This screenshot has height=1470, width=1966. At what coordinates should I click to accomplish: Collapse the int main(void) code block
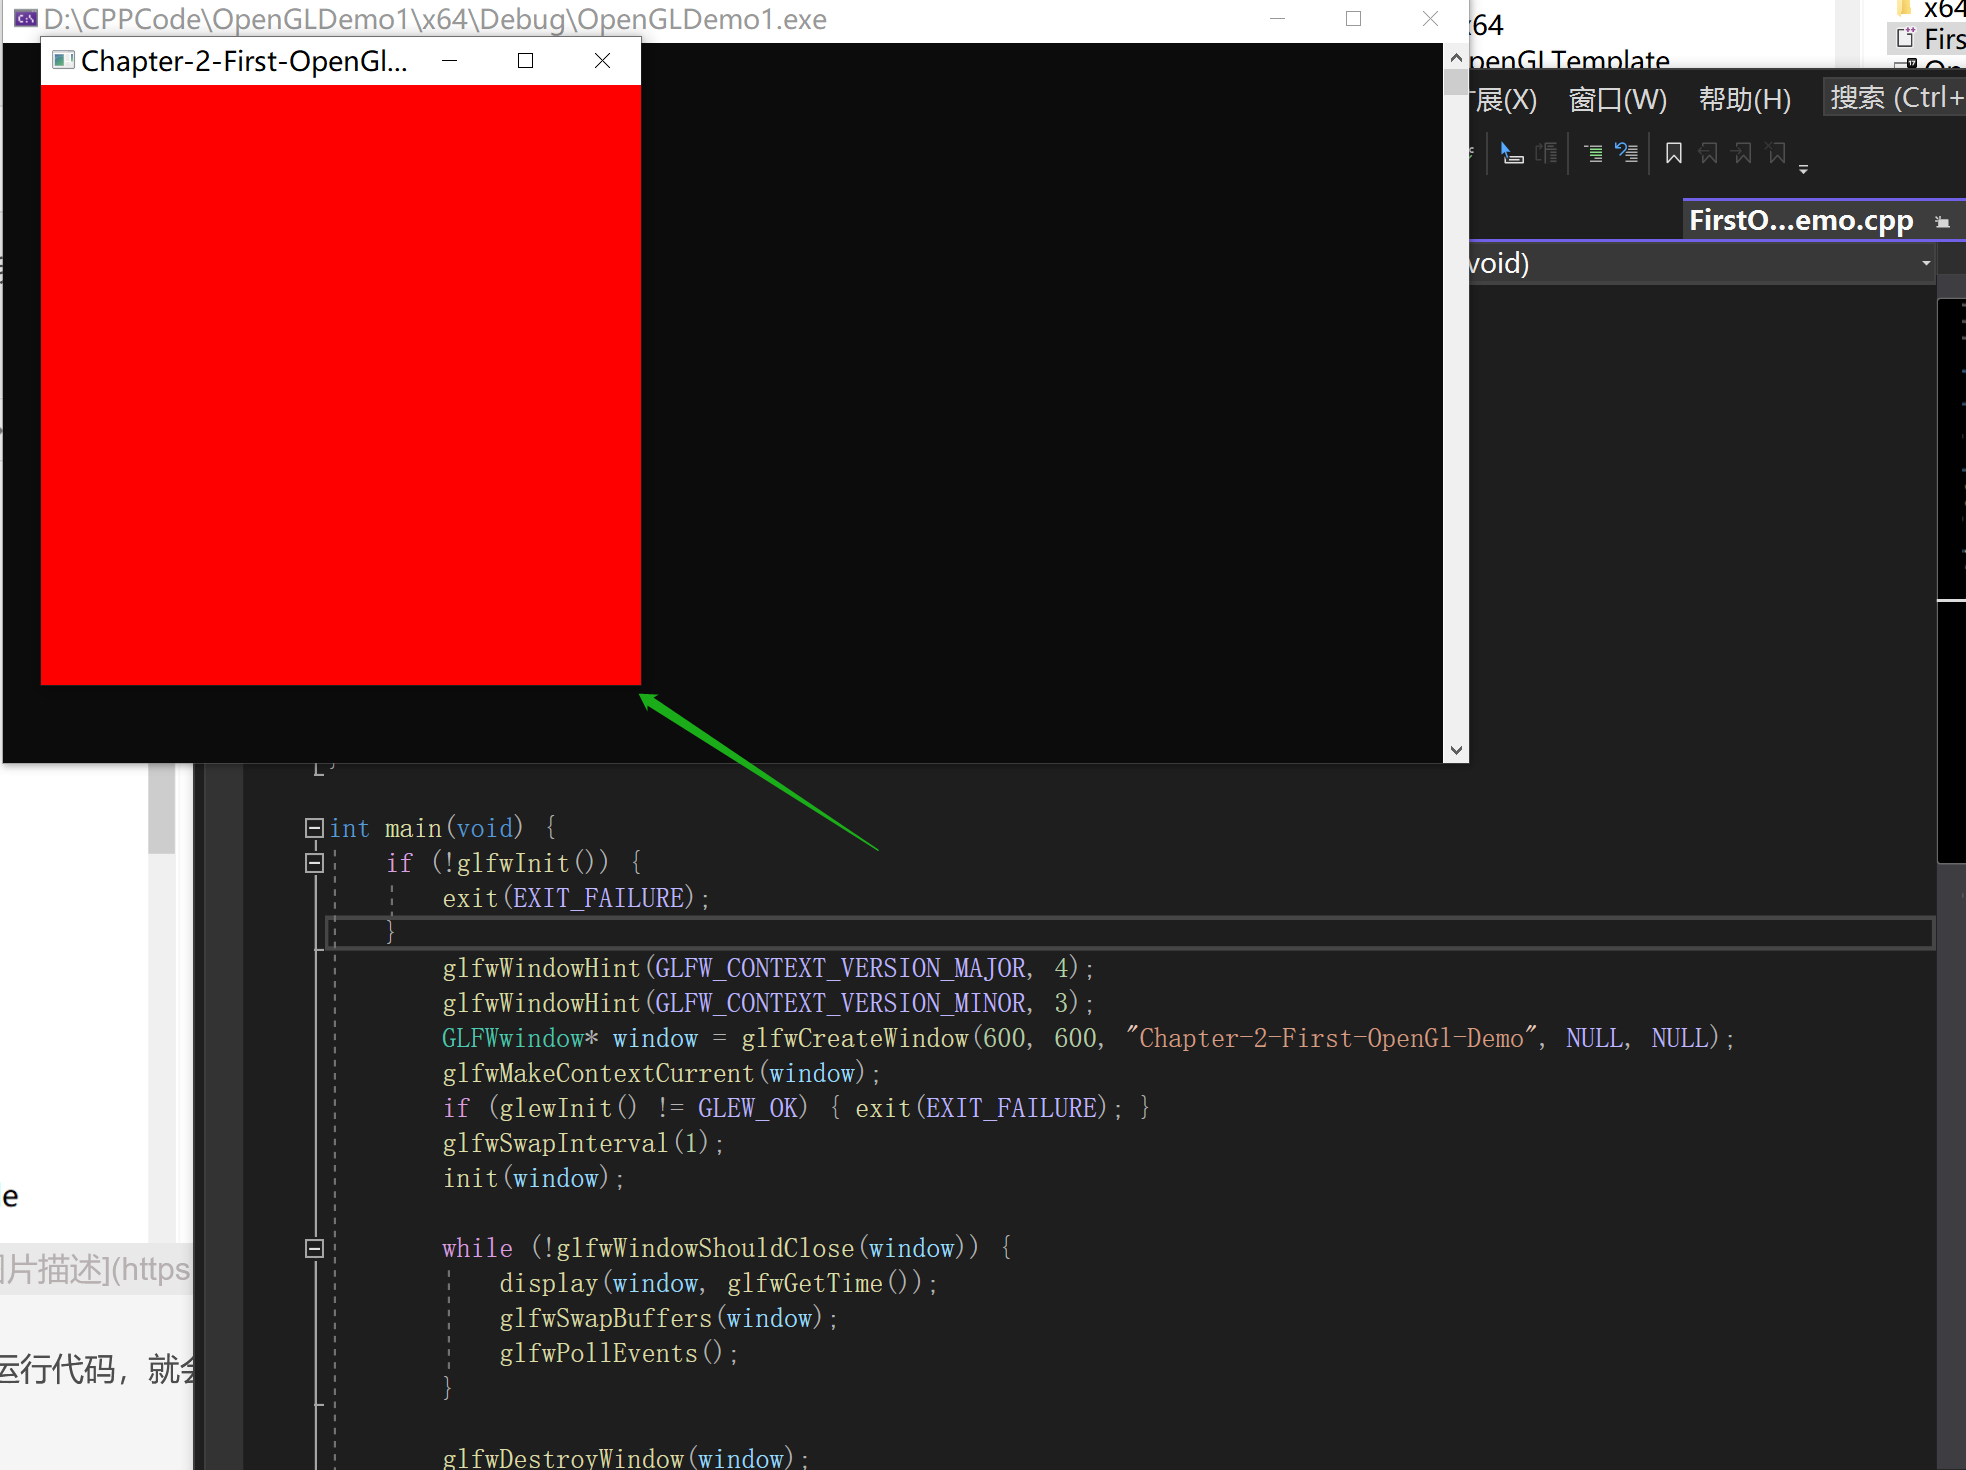314,827
